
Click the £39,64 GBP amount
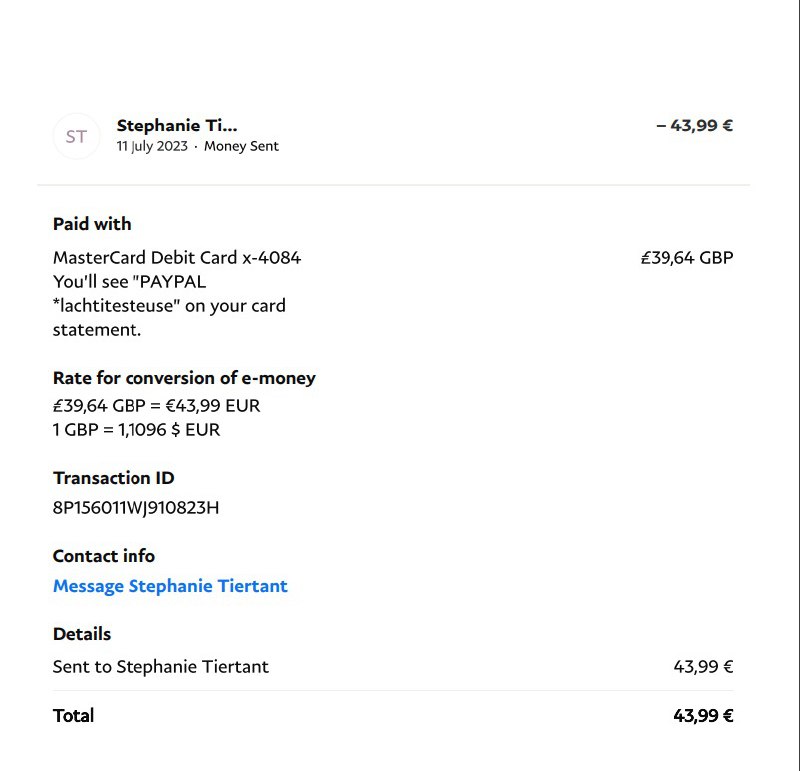click(687, 258)
